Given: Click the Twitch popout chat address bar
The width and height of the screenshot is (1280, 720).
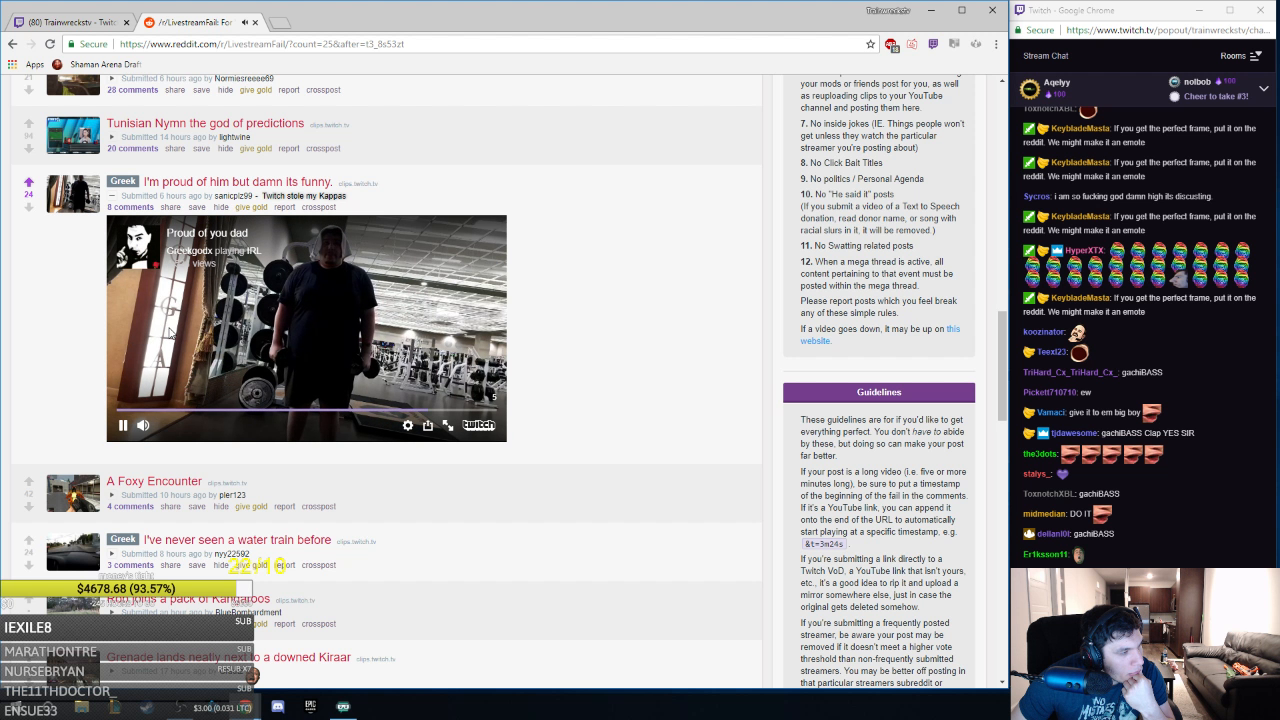Looking at the screenshot, I should [1166, 30].
